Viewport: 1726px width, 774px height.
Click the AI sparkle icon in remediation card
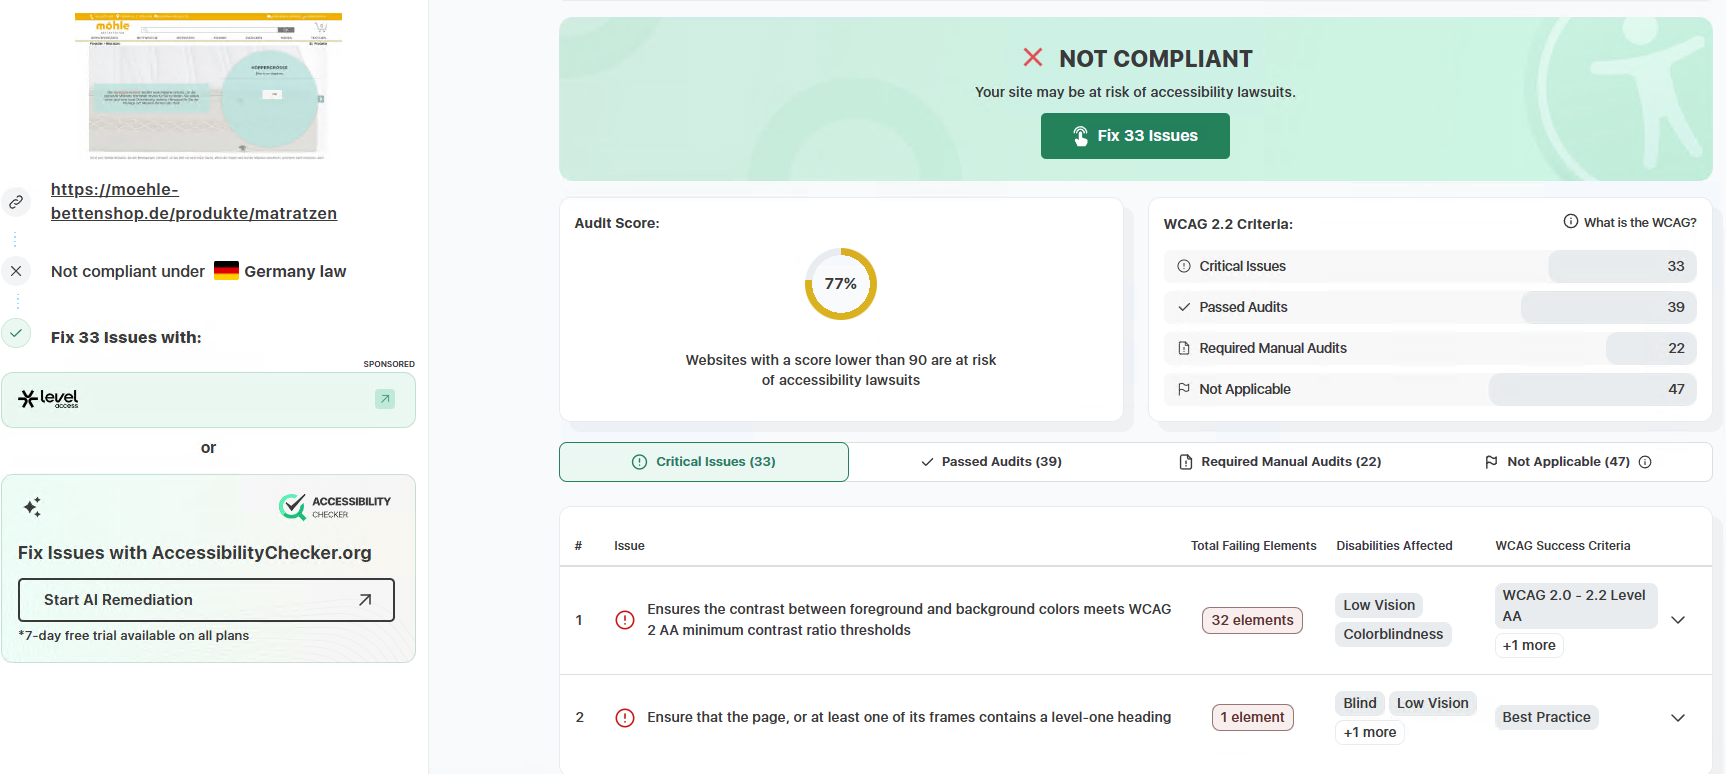(32, 507)
